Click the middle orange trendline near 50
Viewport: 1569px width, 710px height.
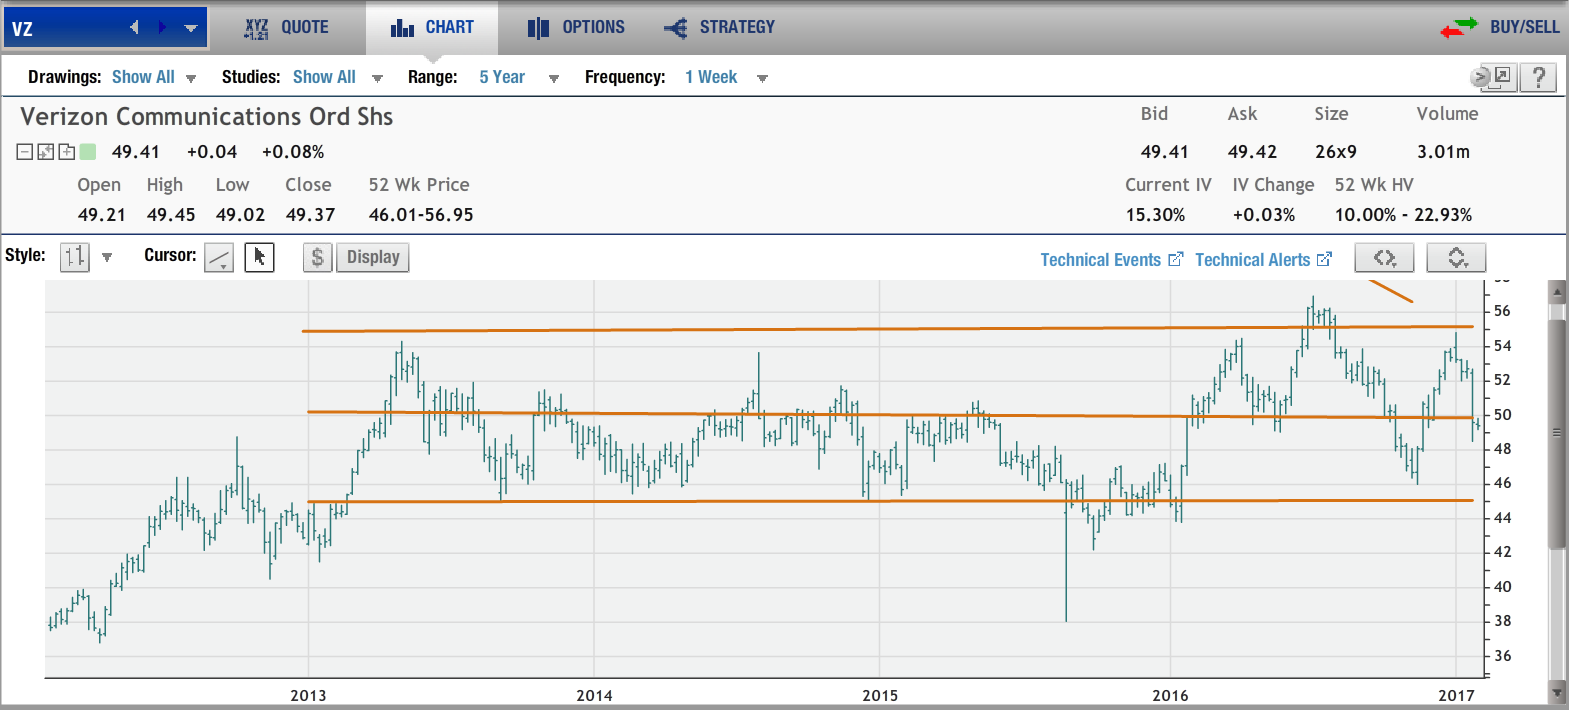[890, 415]
